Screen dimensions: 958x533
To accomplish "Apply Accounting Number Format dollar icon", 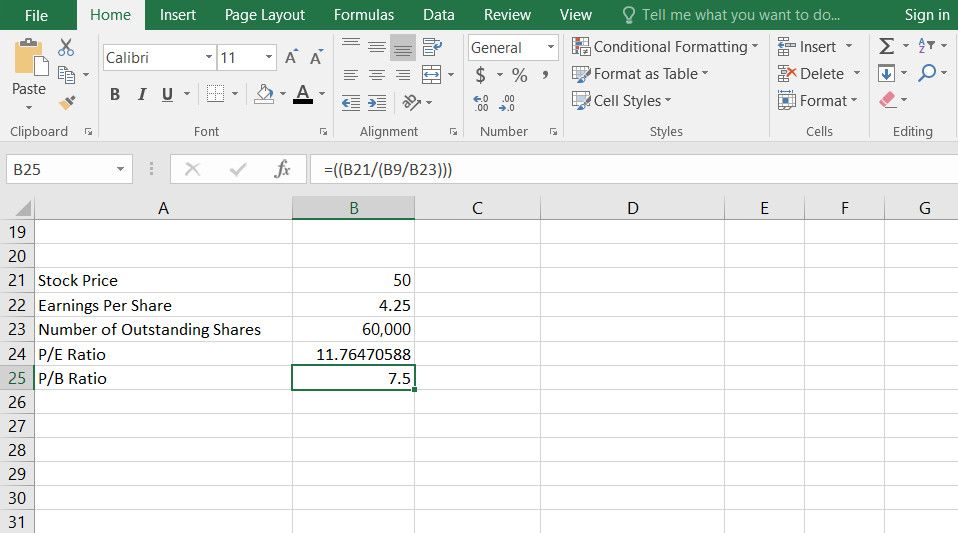I will click(481, 75).
